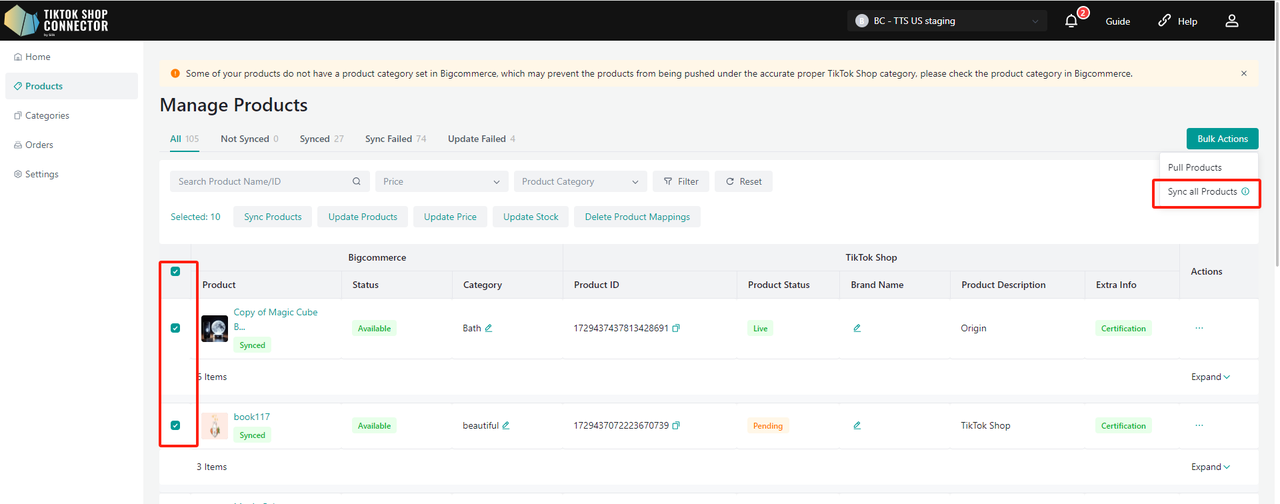This screenshot has width=1280, height=504.
Task: Dismiss the warning banner with X
Action: click(1244, 74)
